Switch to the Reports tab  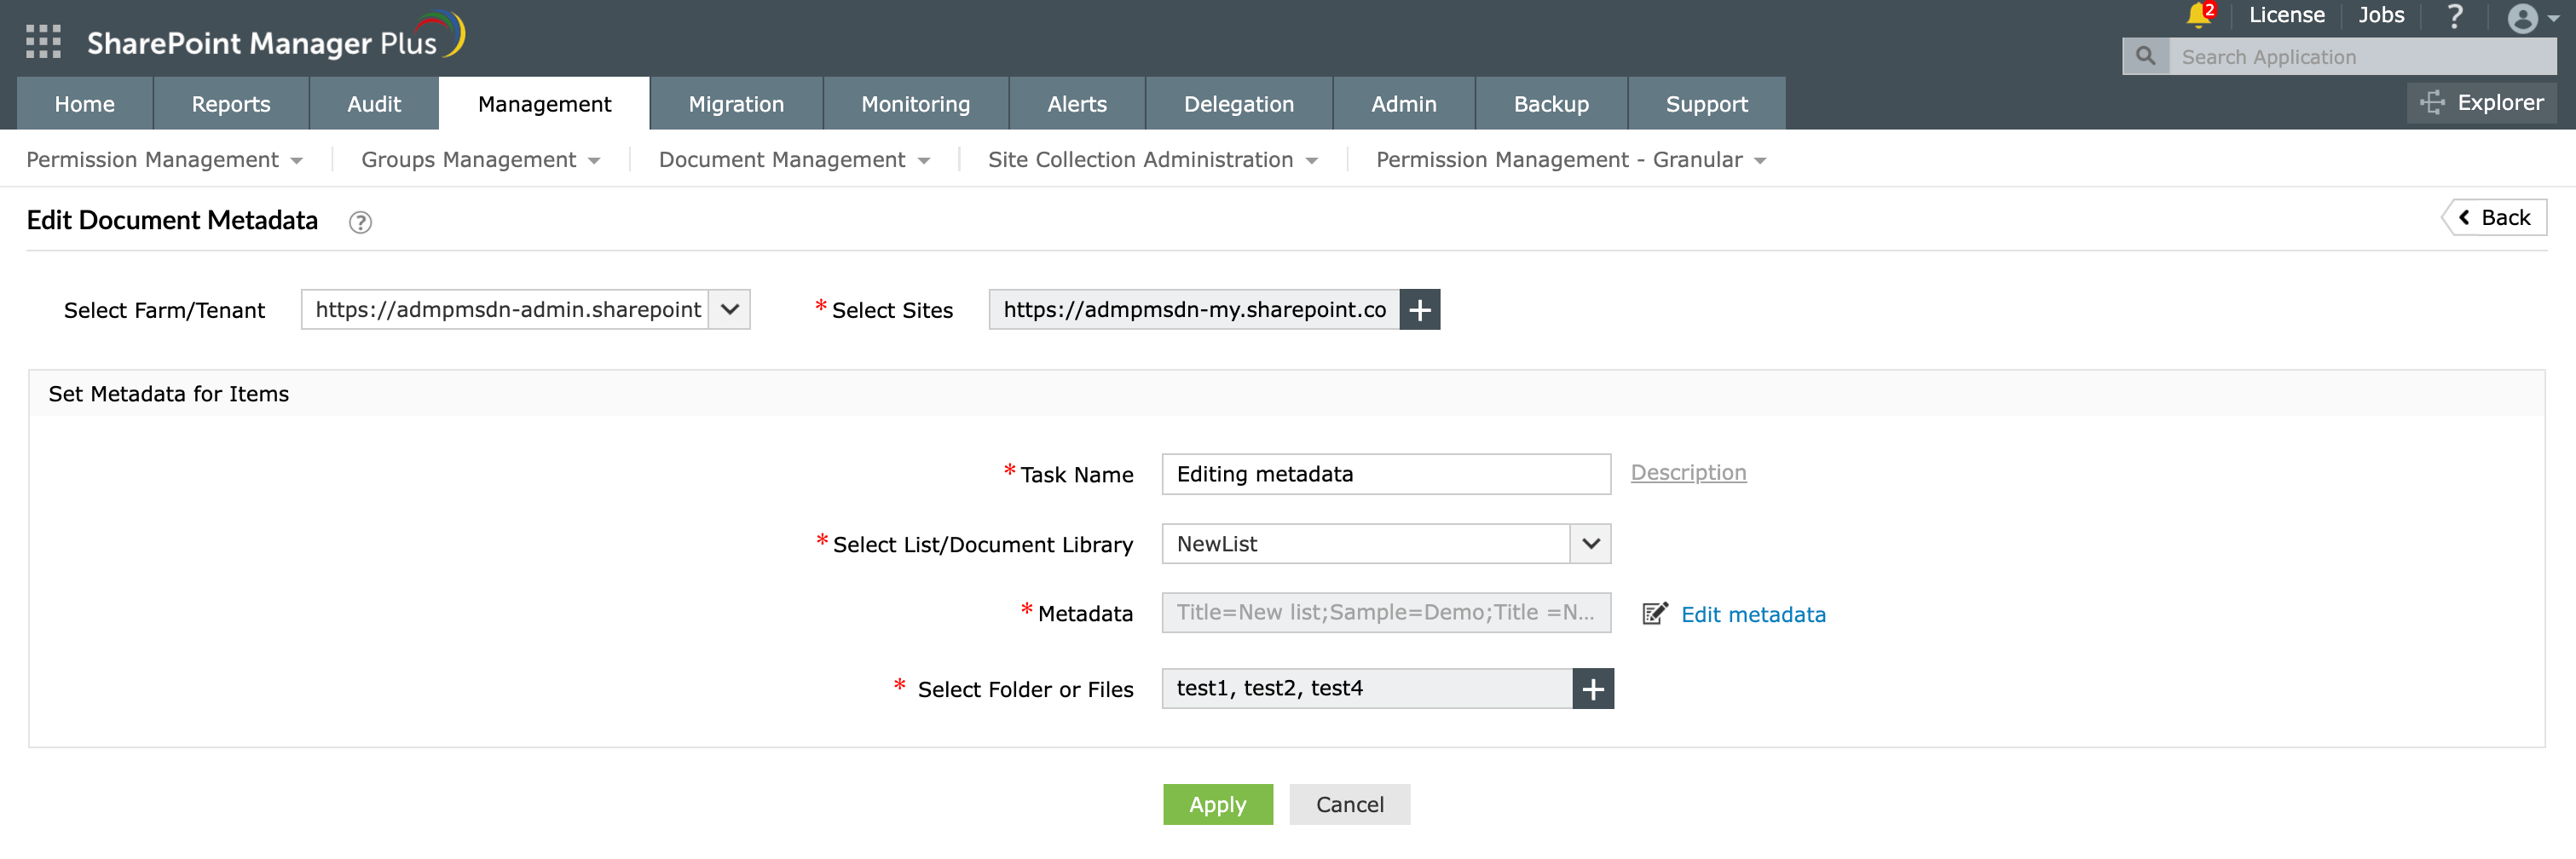231,104
